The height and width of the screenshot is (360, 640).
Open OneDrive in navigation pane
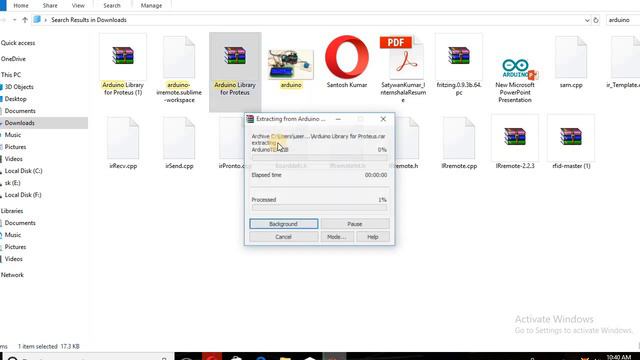tap(13, 59)
